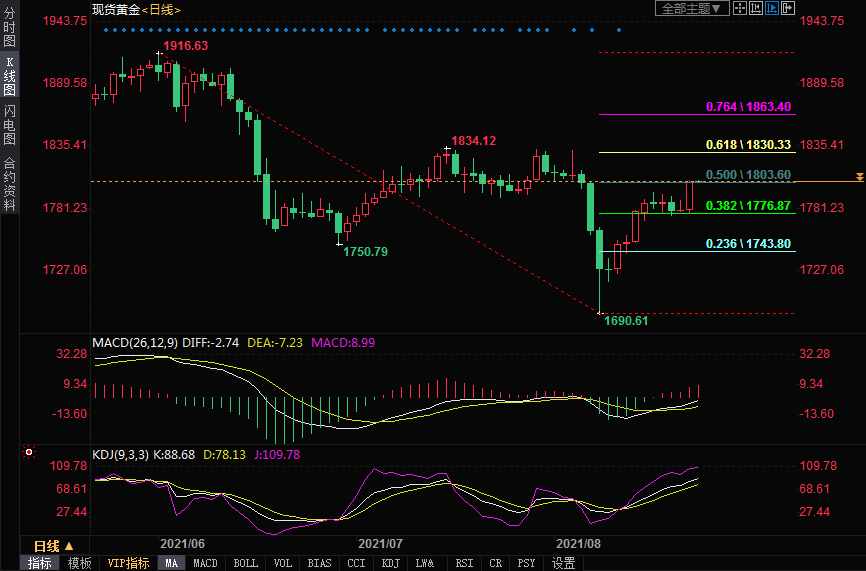Click the cross marker at the 1916.63 high
The image size is (866, 571).
pyautogui.click(x=157, y=52)
